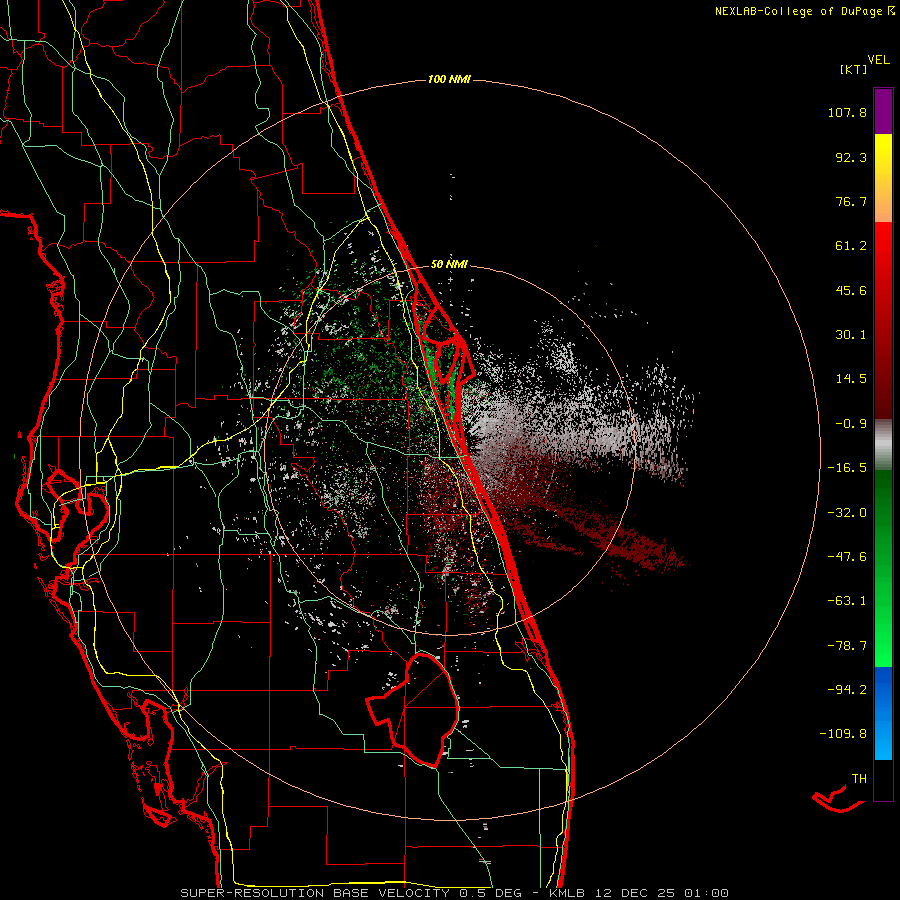Click the TH label below the color bar
Image resolution: width=900 pixels, height=900 pixels.
coord(859,779)
